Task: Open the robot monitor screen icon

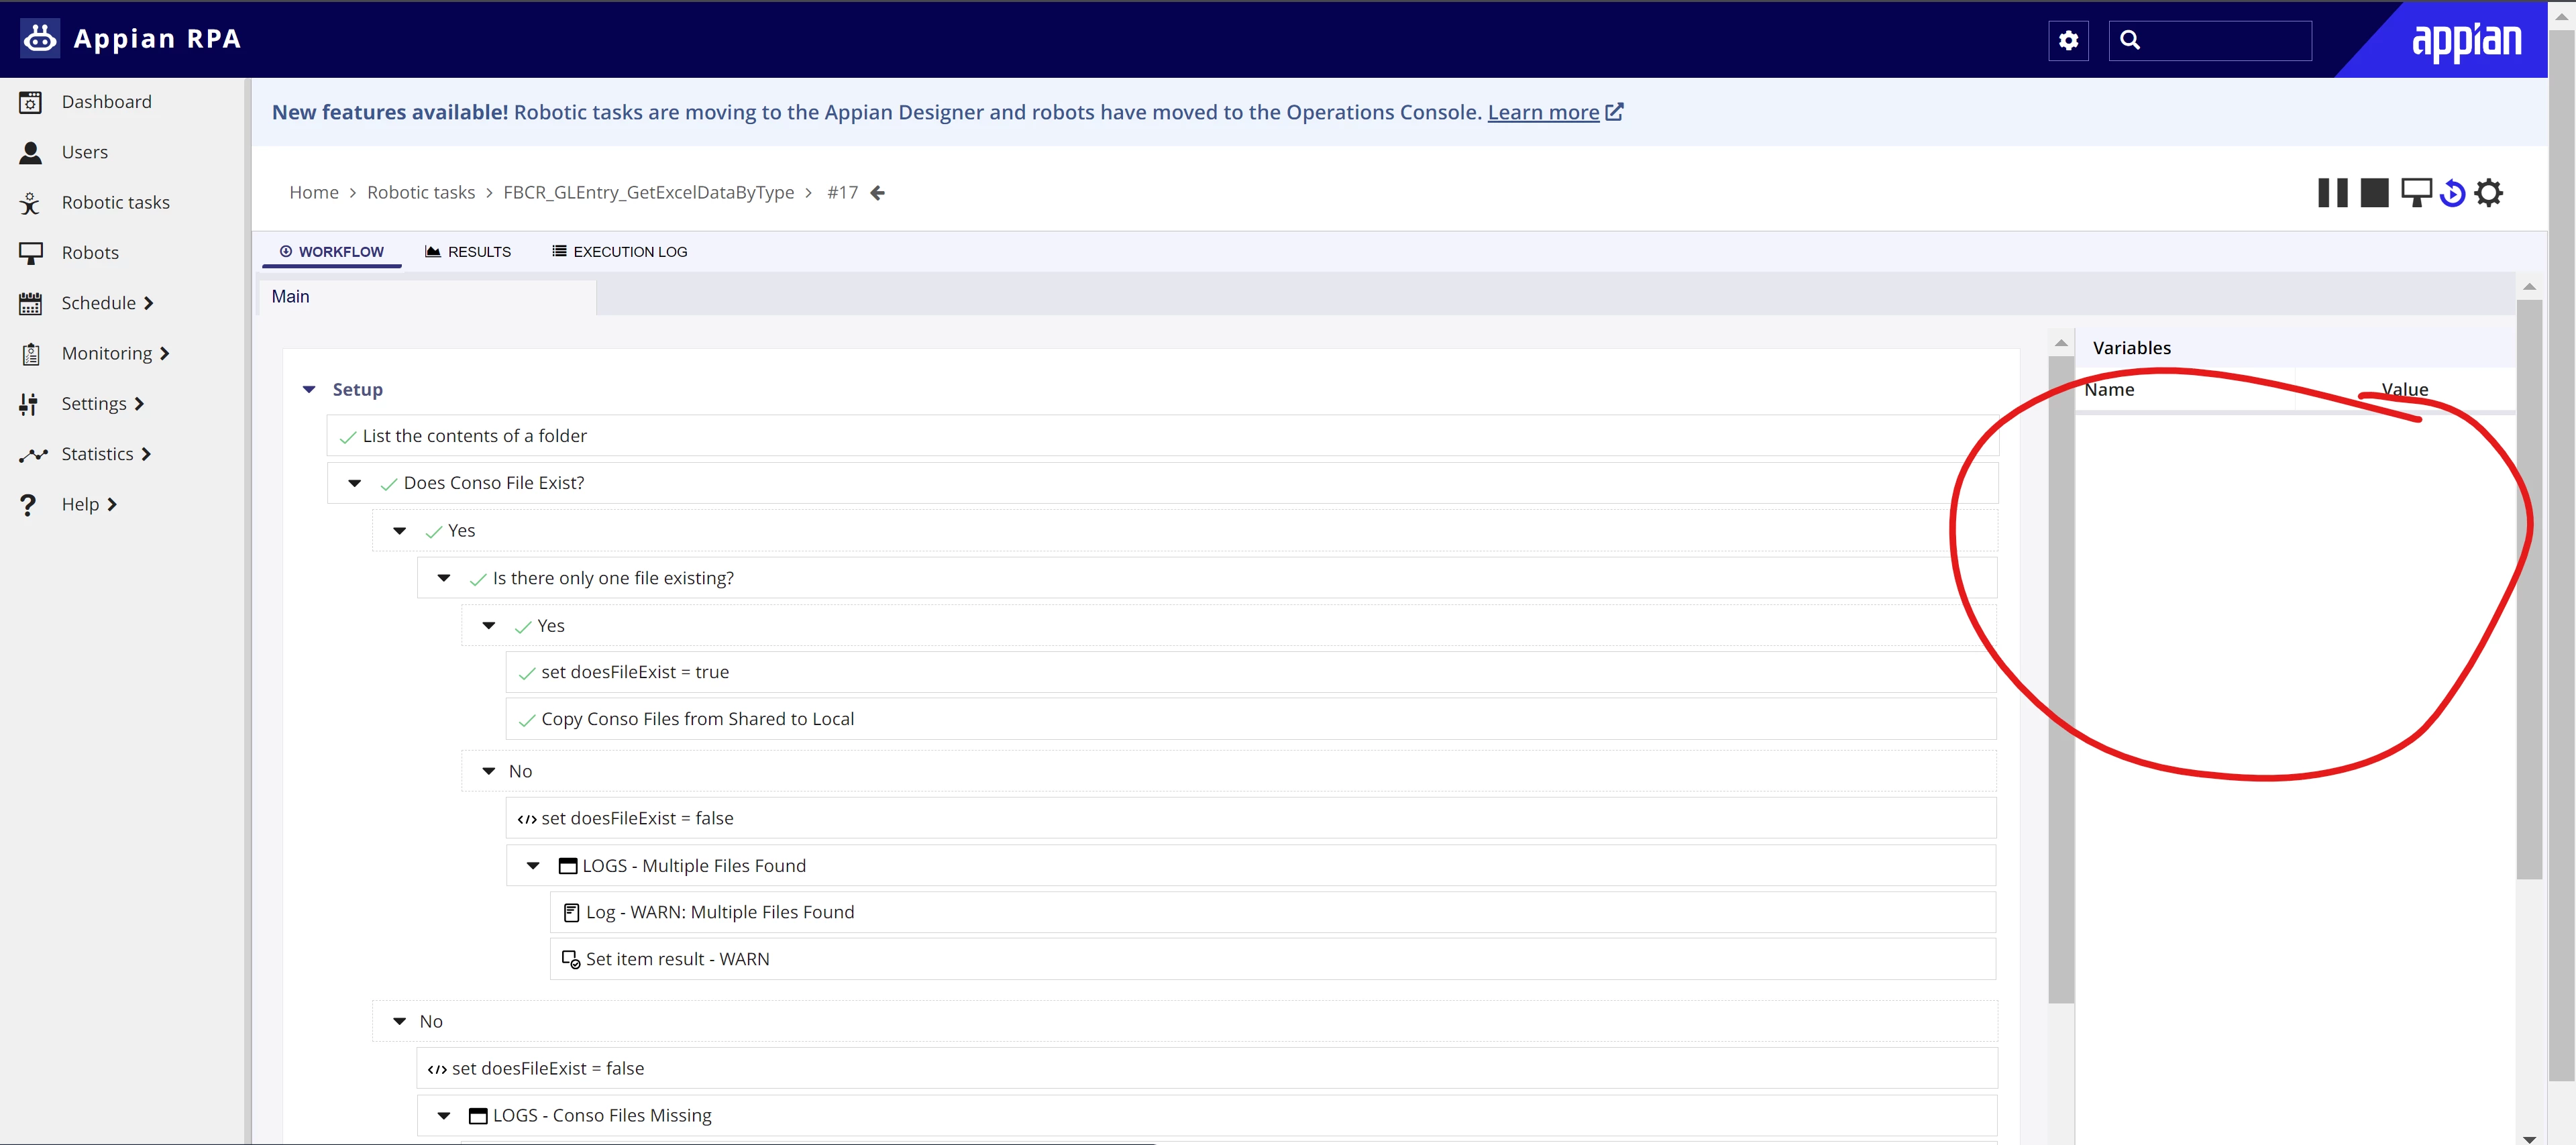Action: point(2416,192)
